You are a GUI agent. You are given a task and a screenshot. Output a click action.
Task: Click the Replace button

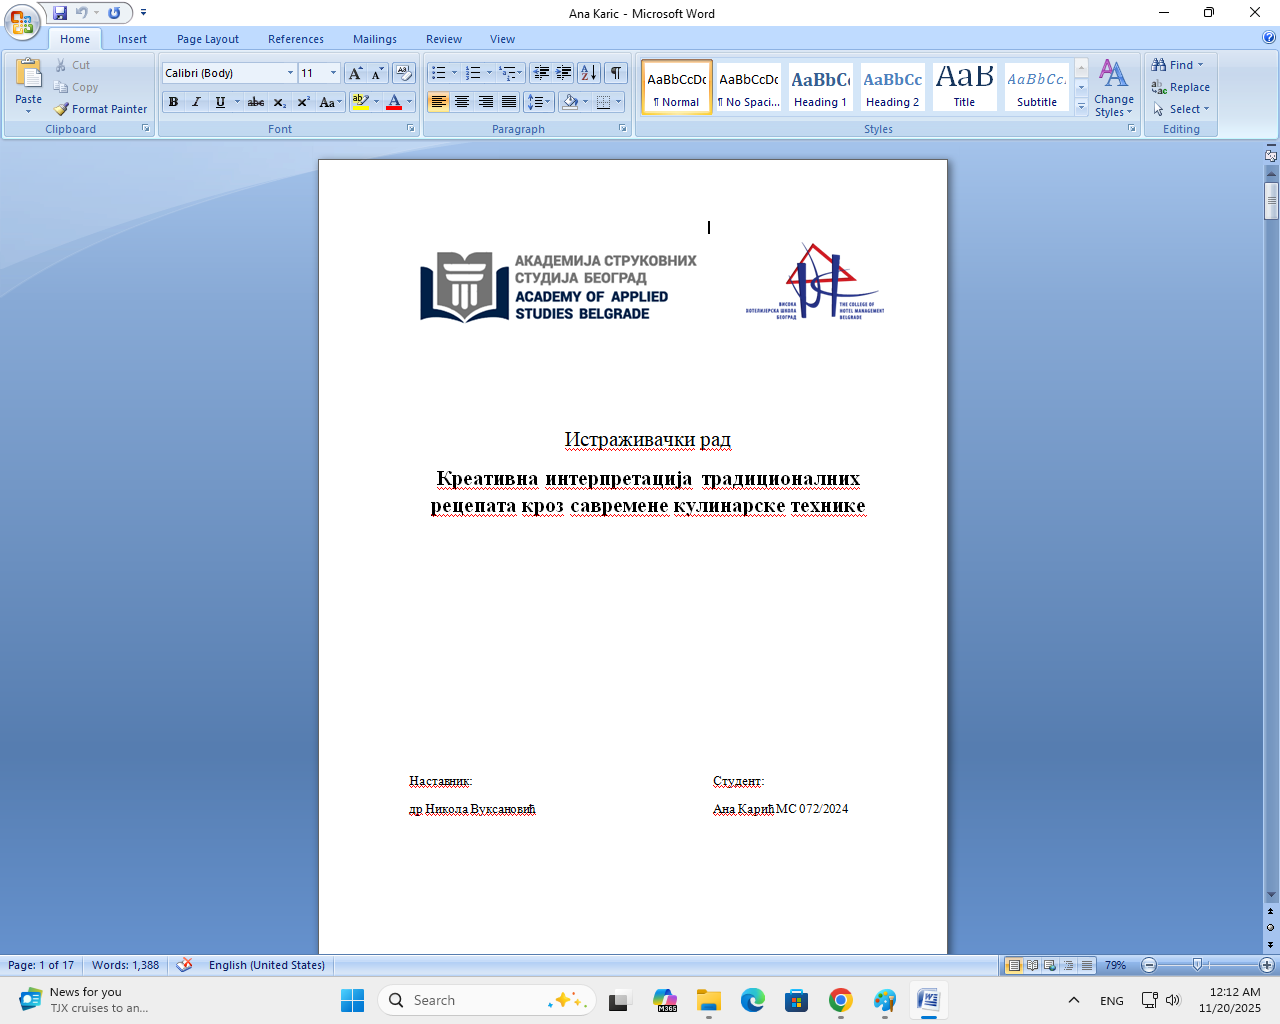click(x=1181, y=87)
